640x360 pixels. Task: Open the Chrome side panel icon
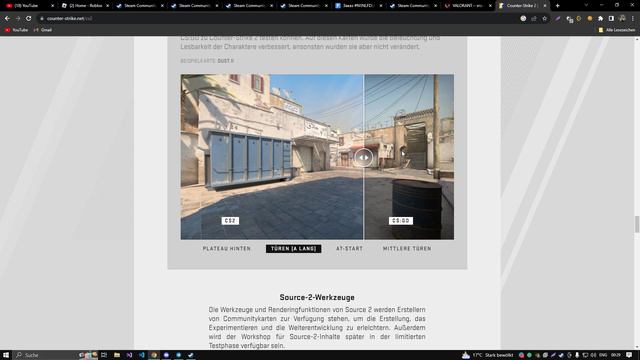click(611, 18)
